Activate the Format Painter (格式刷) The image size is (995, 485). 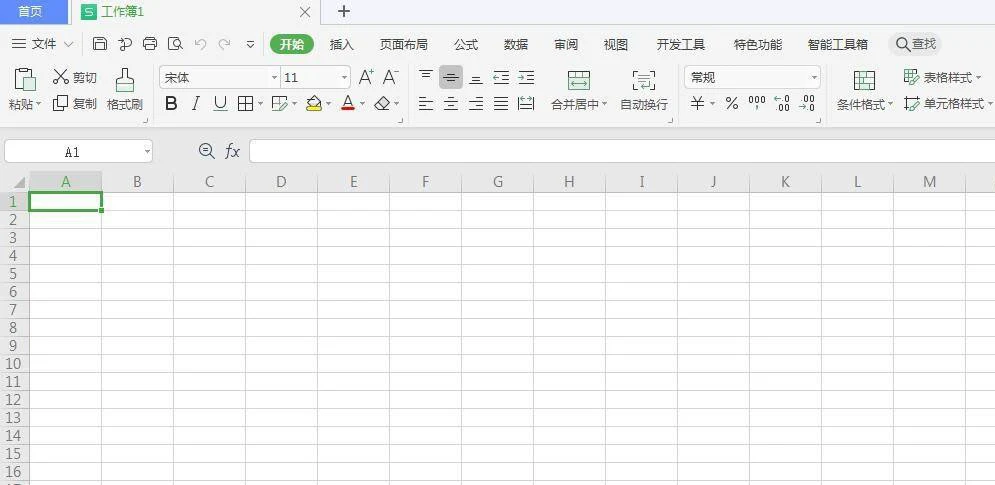click(124, 90)
